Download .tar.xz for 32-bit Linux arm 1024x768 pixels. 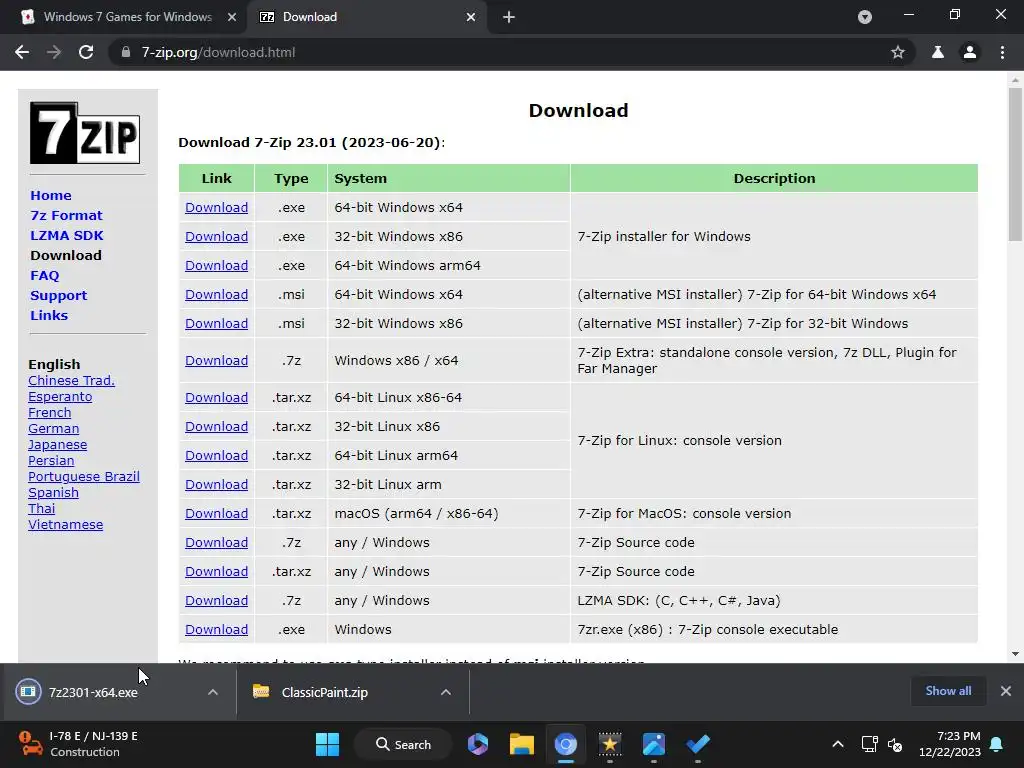click(216, 485)
